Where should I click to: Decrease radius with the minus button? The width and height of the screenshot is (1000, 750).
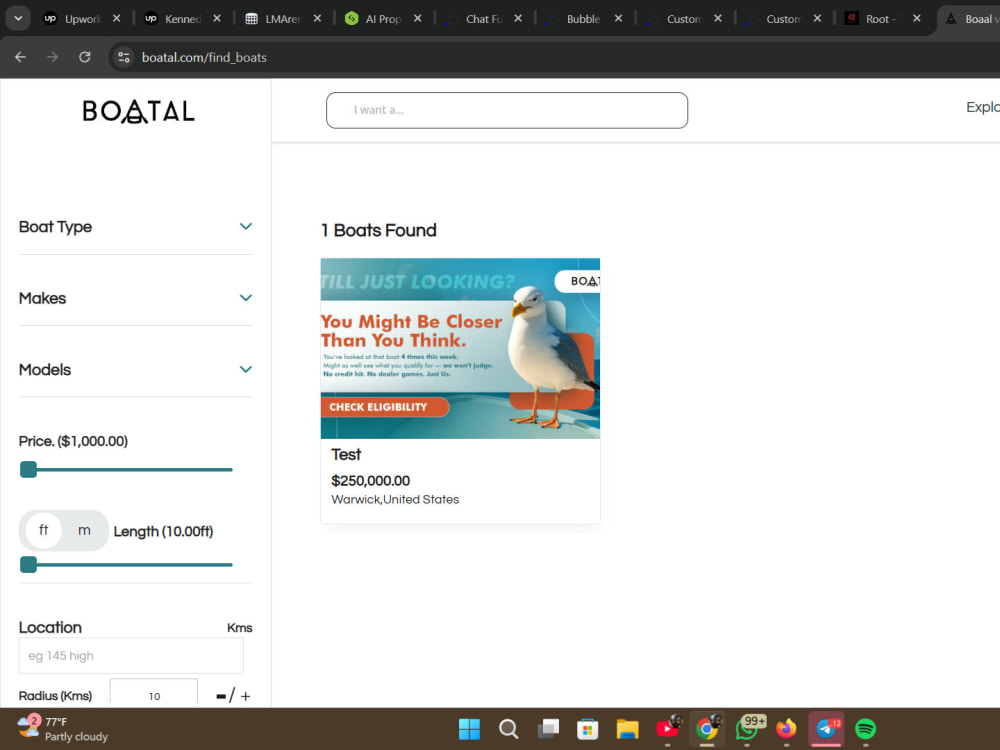pos(221,696)
